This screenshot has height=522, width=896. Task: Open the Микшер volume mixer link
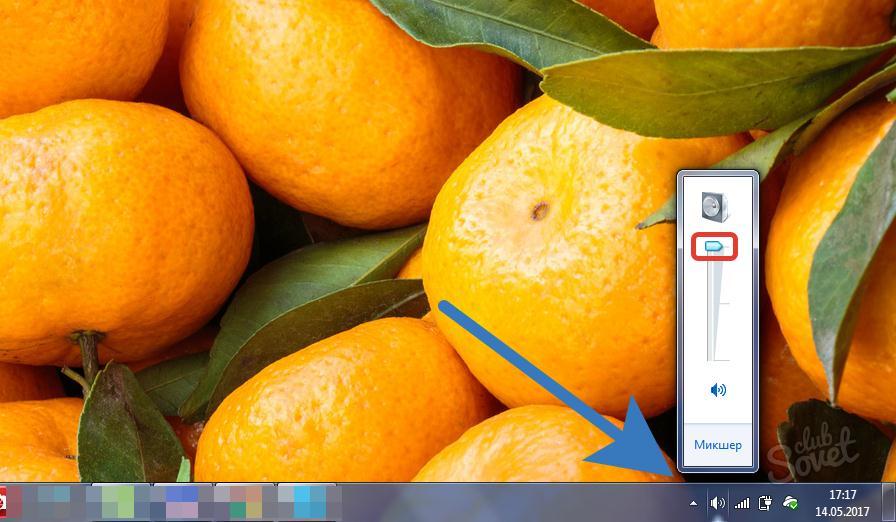point(718,444)
